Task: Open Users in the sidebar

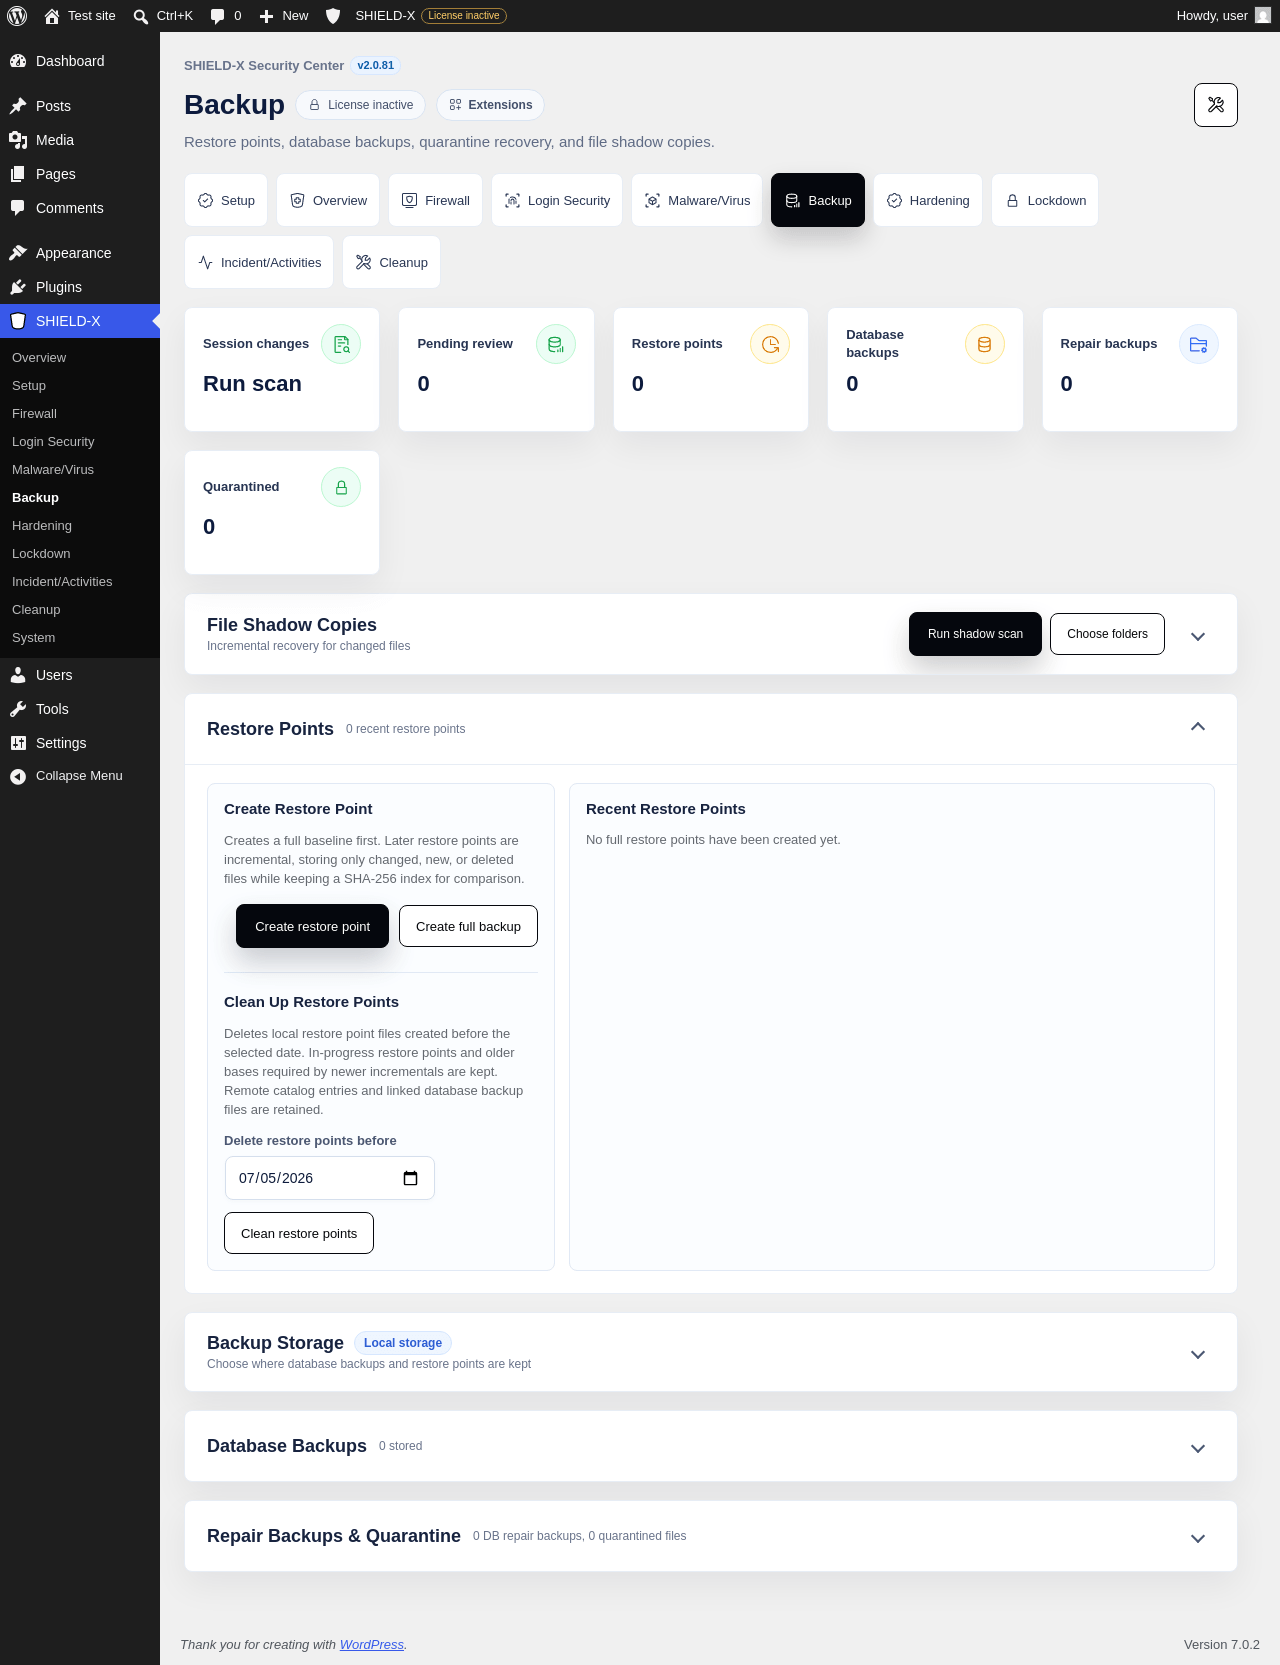Action: [x=80, y=675]
